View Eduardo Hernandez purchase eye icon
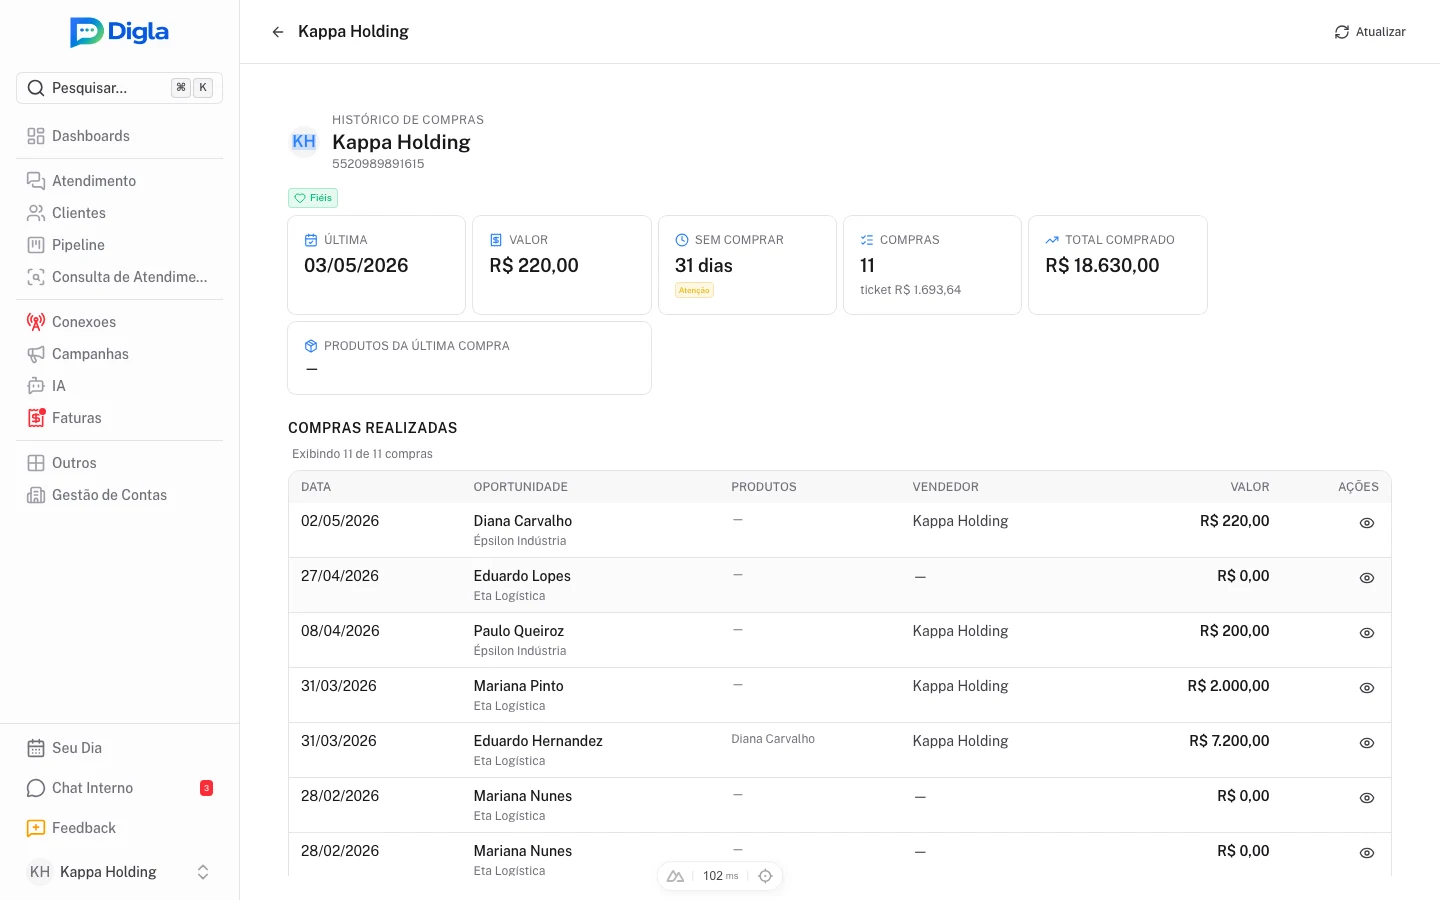Image resolution: width=1440 pixels, height=900 pixels. [1367, 743]
